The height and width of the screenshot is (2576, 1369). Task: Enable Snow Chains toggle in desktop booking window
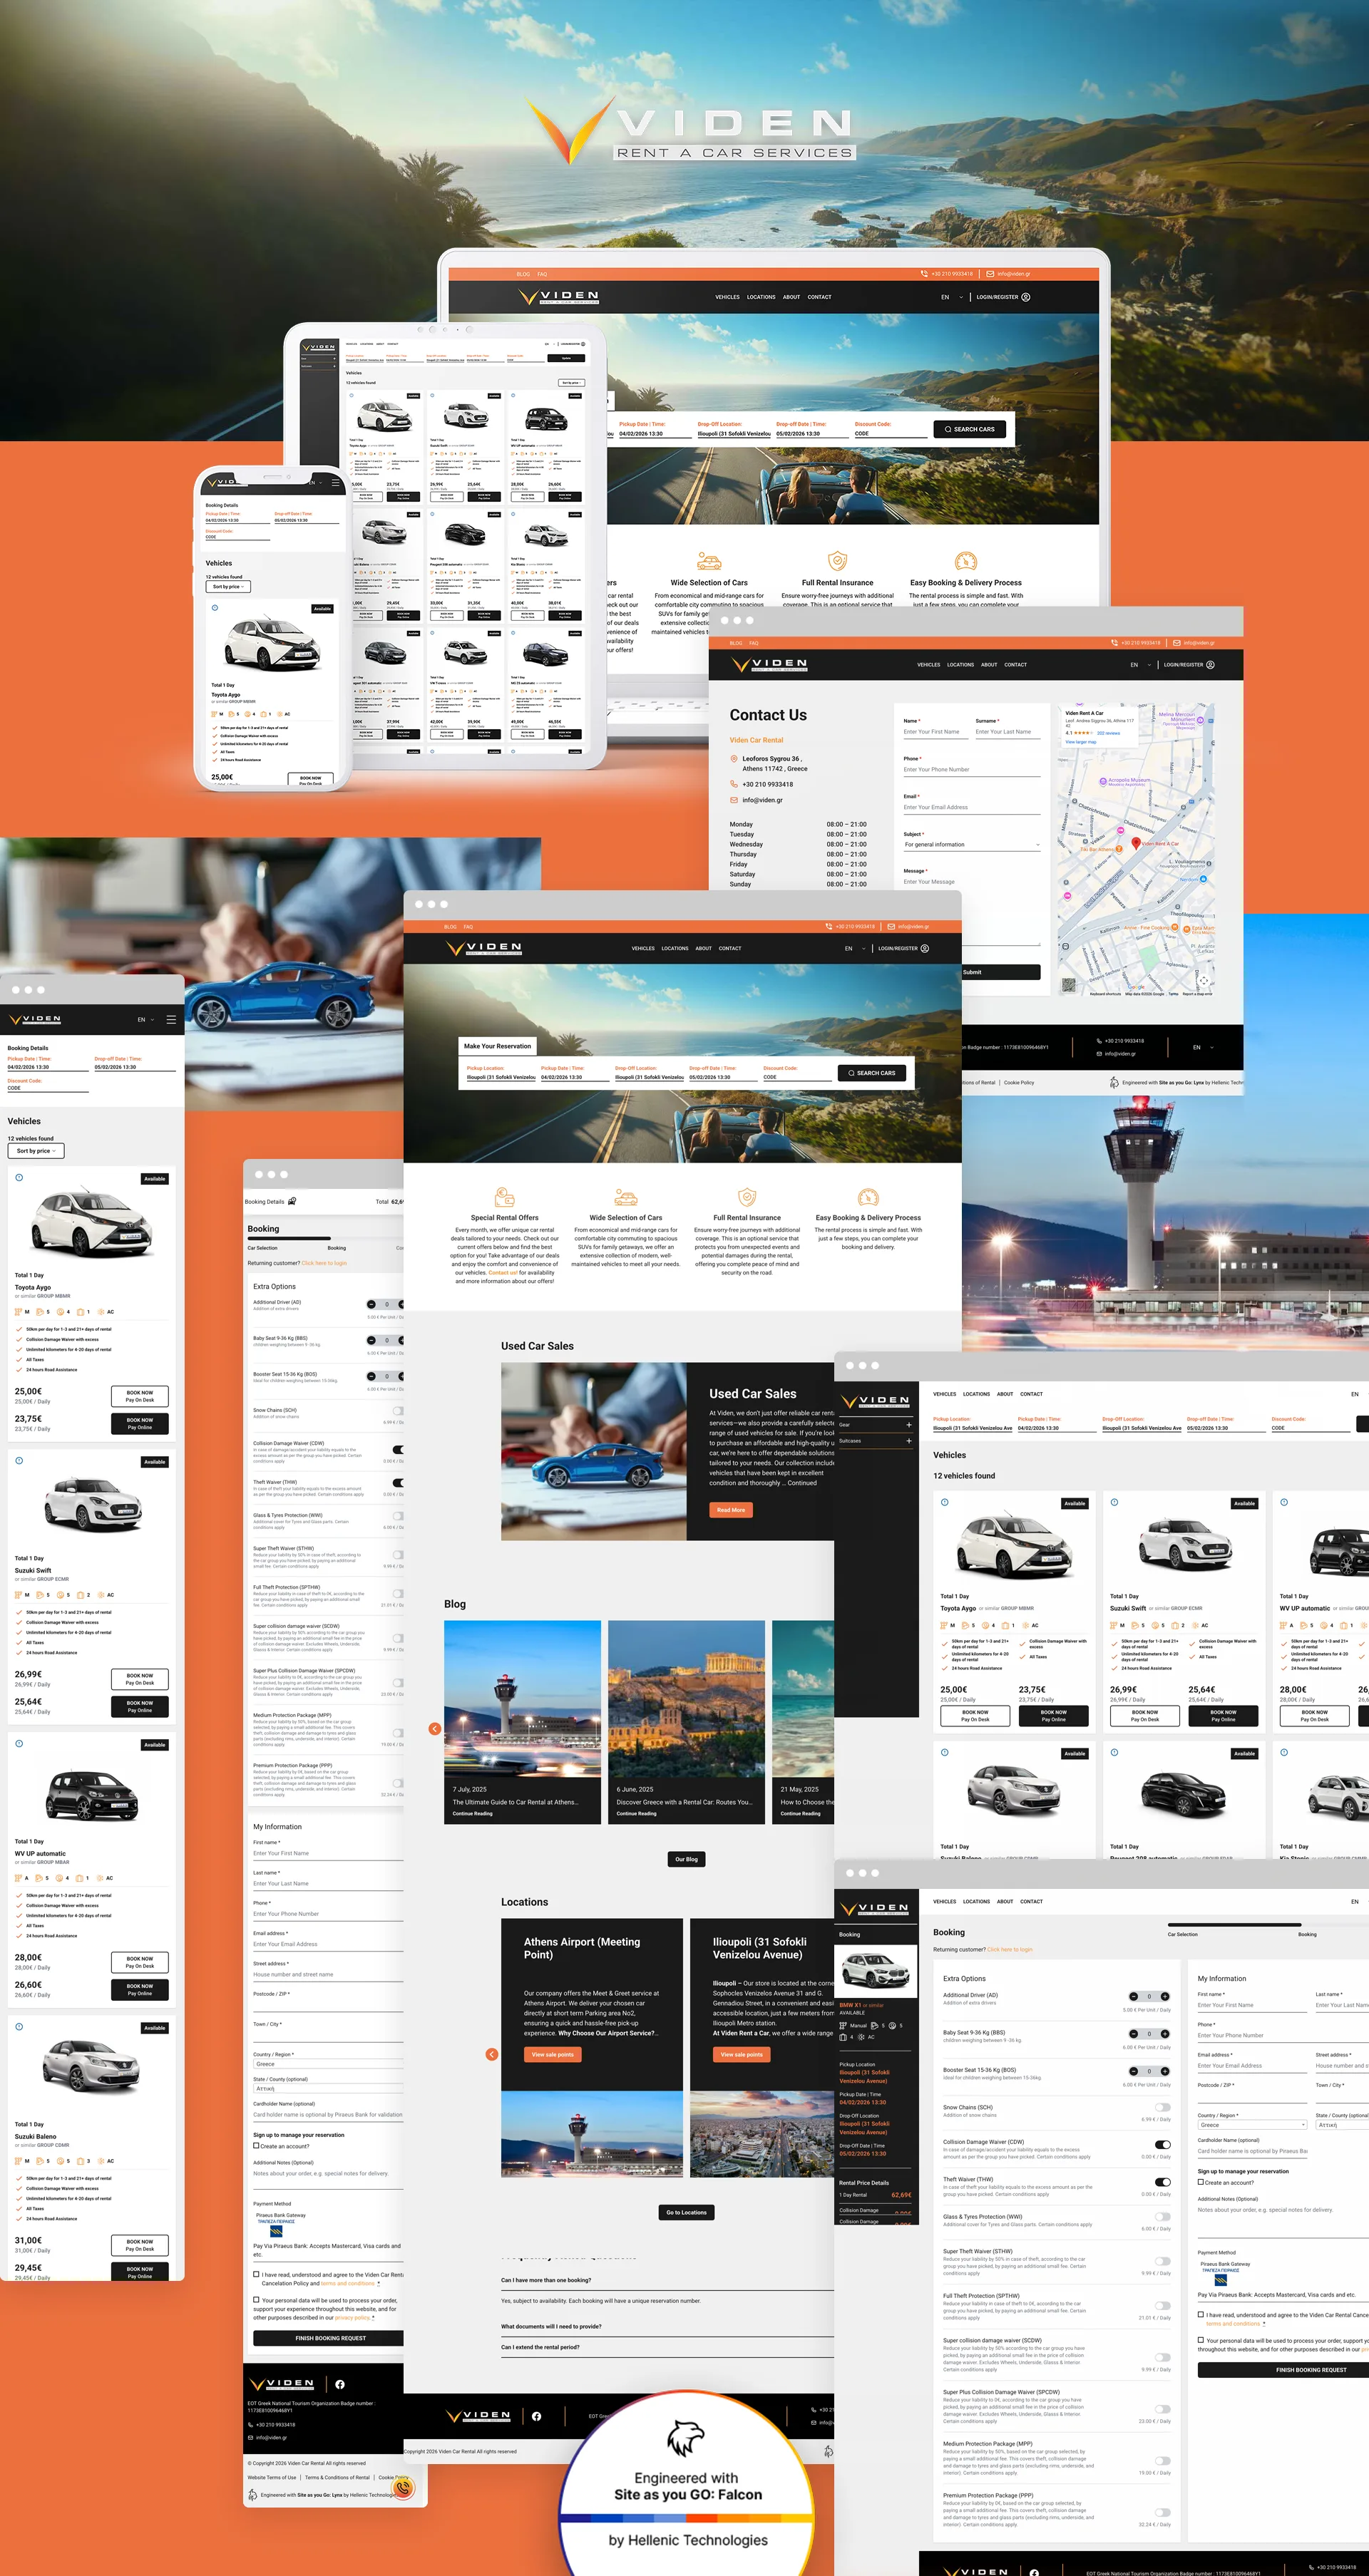[x=1162, y=2108]
